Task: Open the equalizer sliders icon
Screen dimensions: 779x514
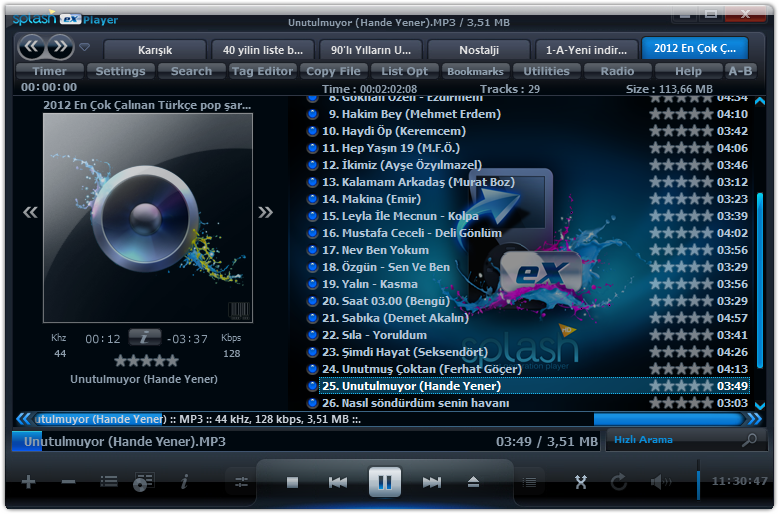Action: pyautogui.click(x=241, y=482)
